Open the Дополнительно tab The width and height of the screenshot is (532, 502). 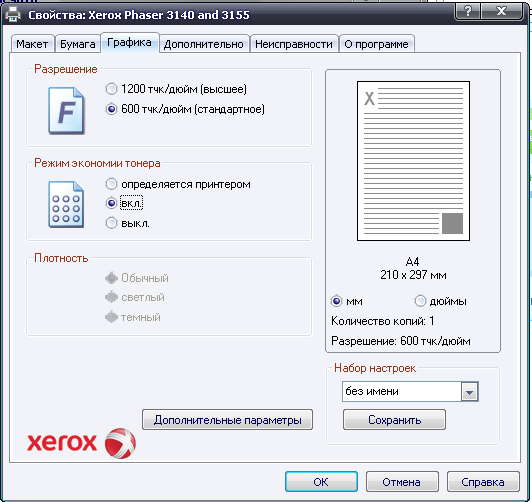(204, 44)
